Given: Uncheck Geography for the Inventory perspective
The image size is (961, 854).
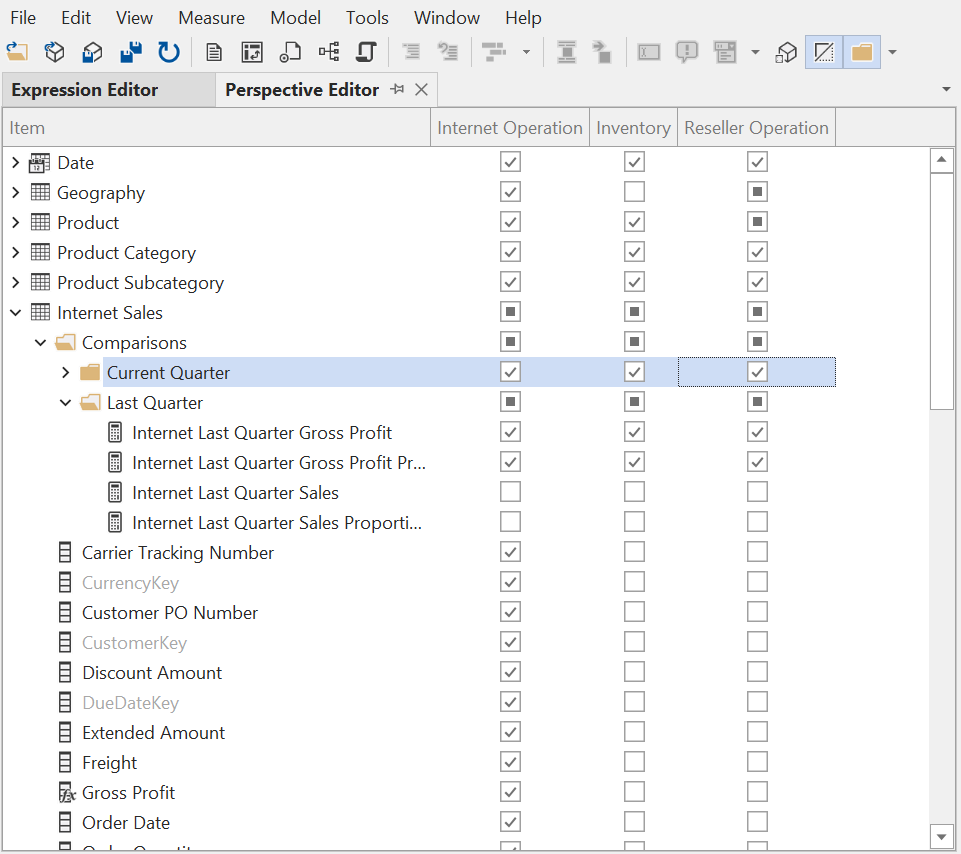Looking at the screenshot, I should [634, 191].
